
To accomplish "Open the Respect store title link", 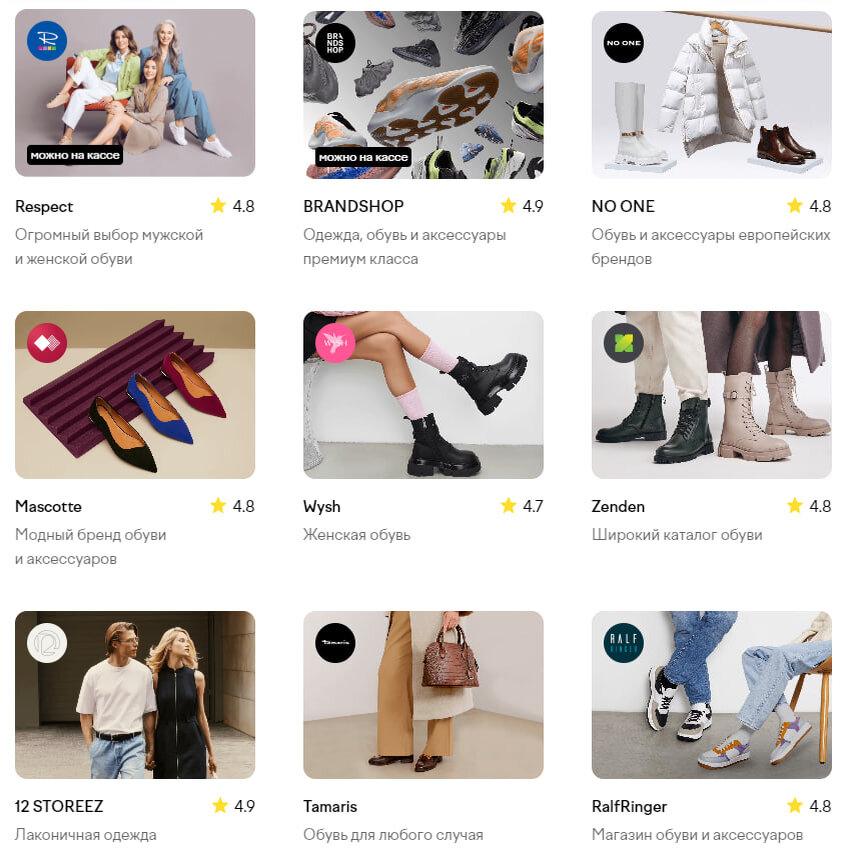I will [44, 206].
